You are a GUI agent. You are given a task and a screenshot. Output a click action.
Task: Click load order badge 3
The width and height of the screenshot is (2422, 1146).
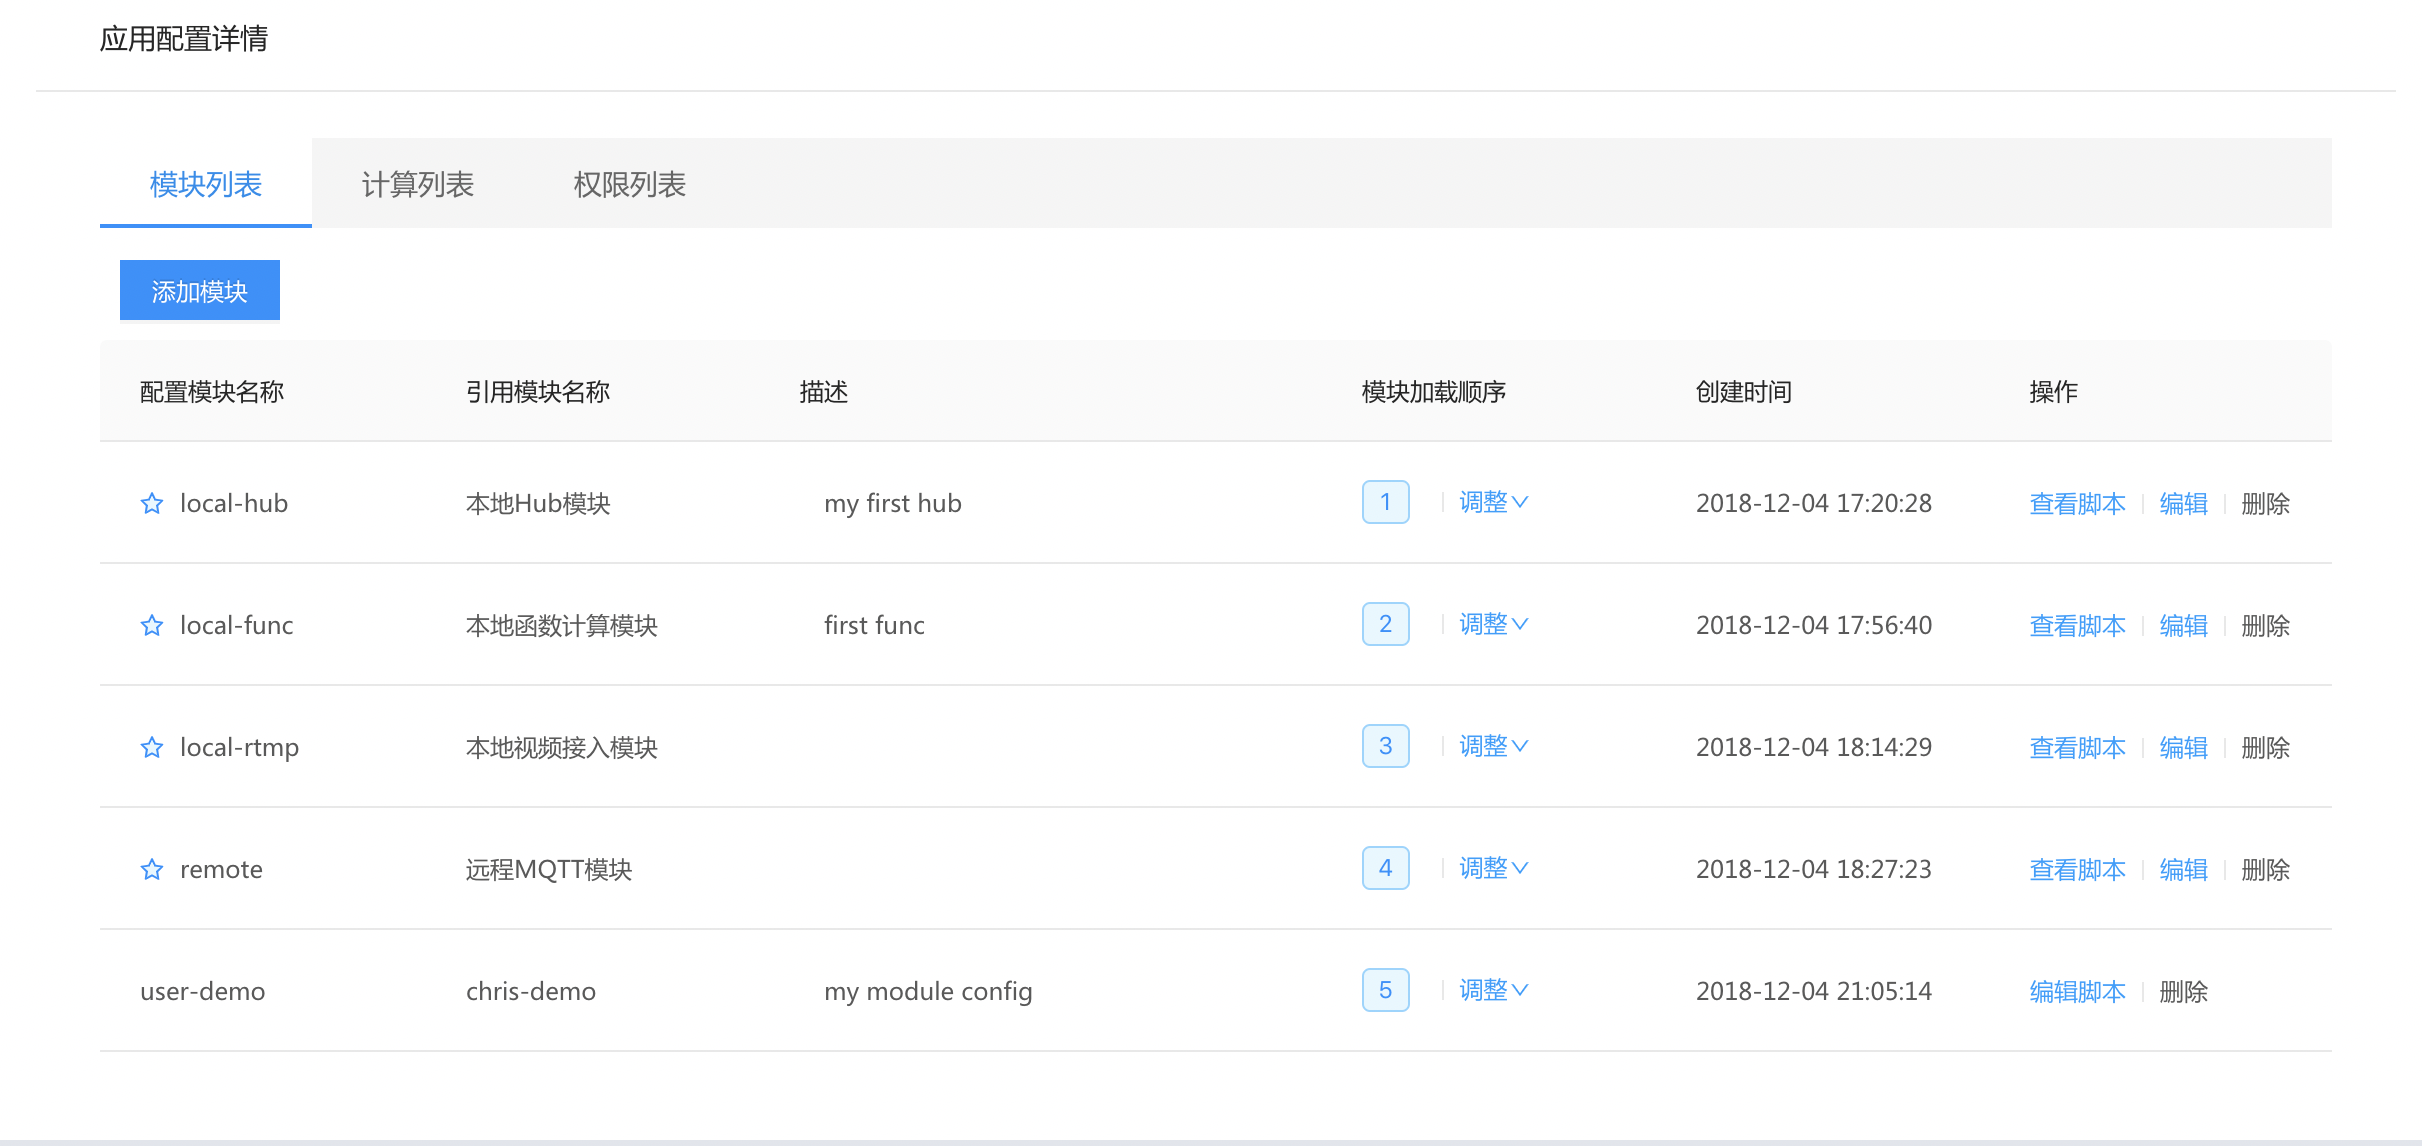pos(1385,746)
